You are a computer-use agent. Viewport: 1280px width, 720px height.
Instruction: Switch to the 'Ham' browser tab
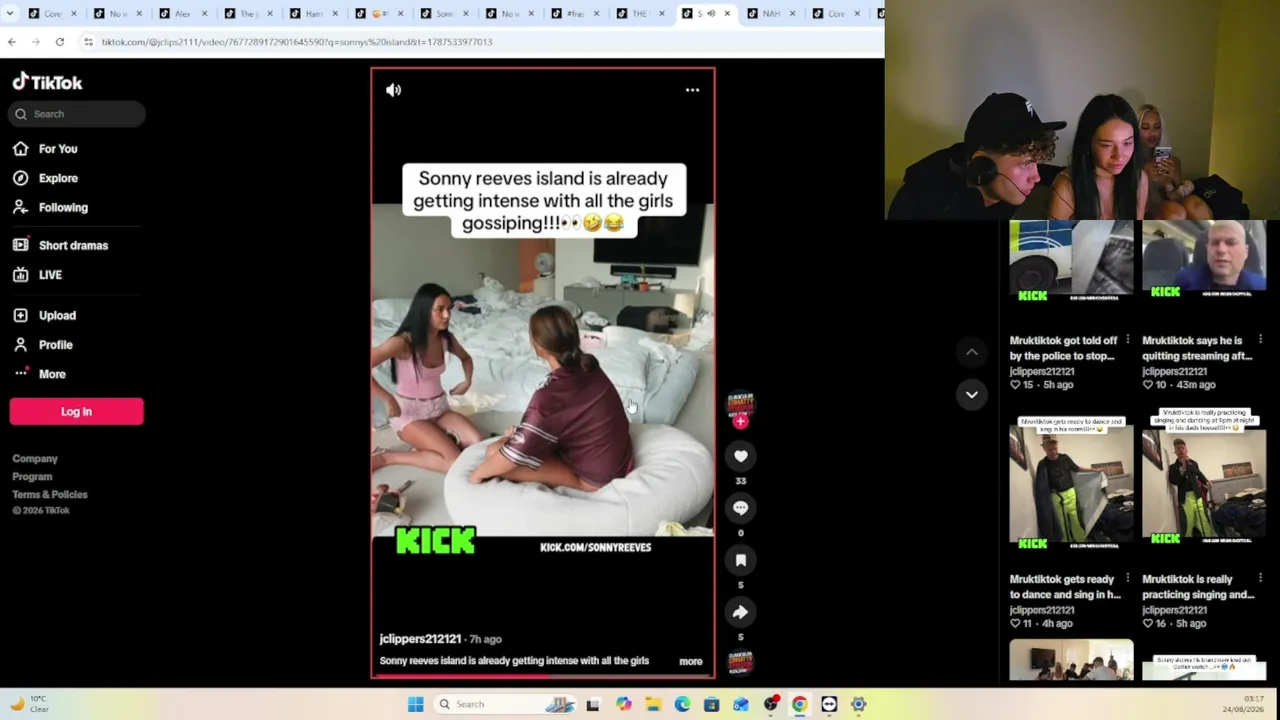313,14
